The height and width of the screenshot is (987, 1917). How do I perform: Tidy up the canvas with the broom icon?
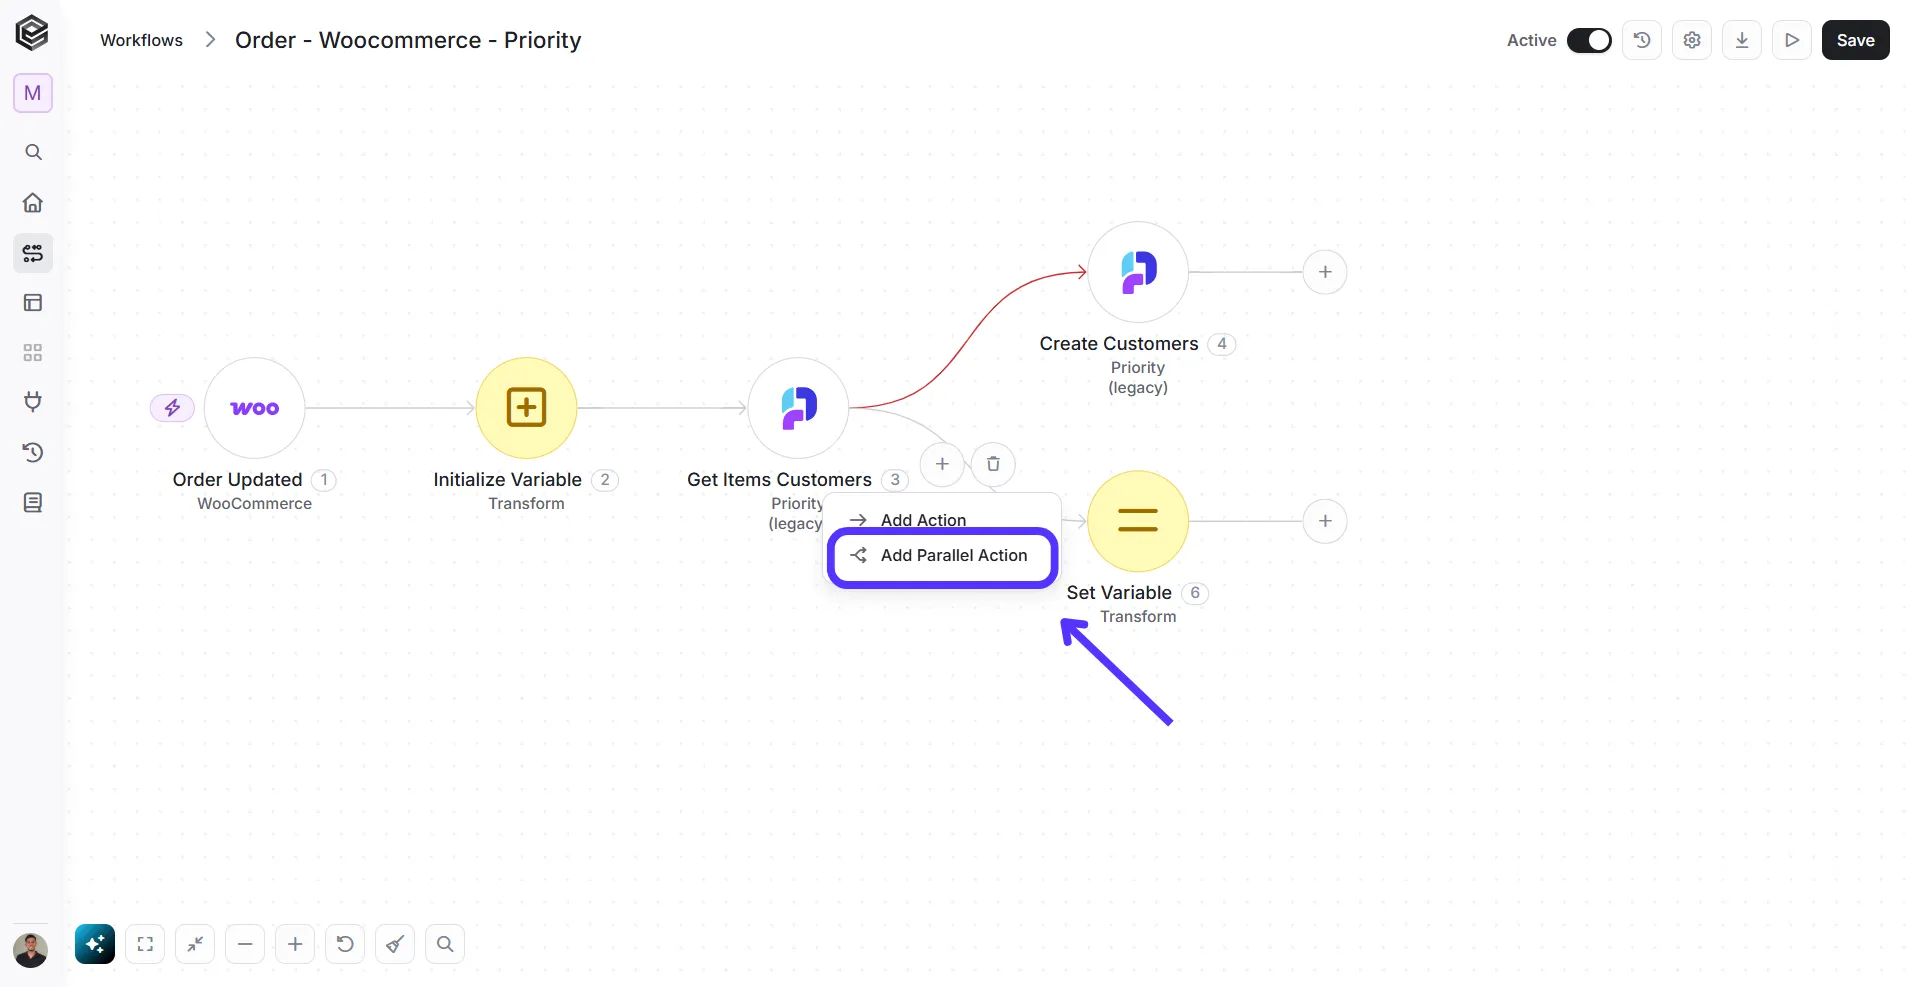point(395,944)
